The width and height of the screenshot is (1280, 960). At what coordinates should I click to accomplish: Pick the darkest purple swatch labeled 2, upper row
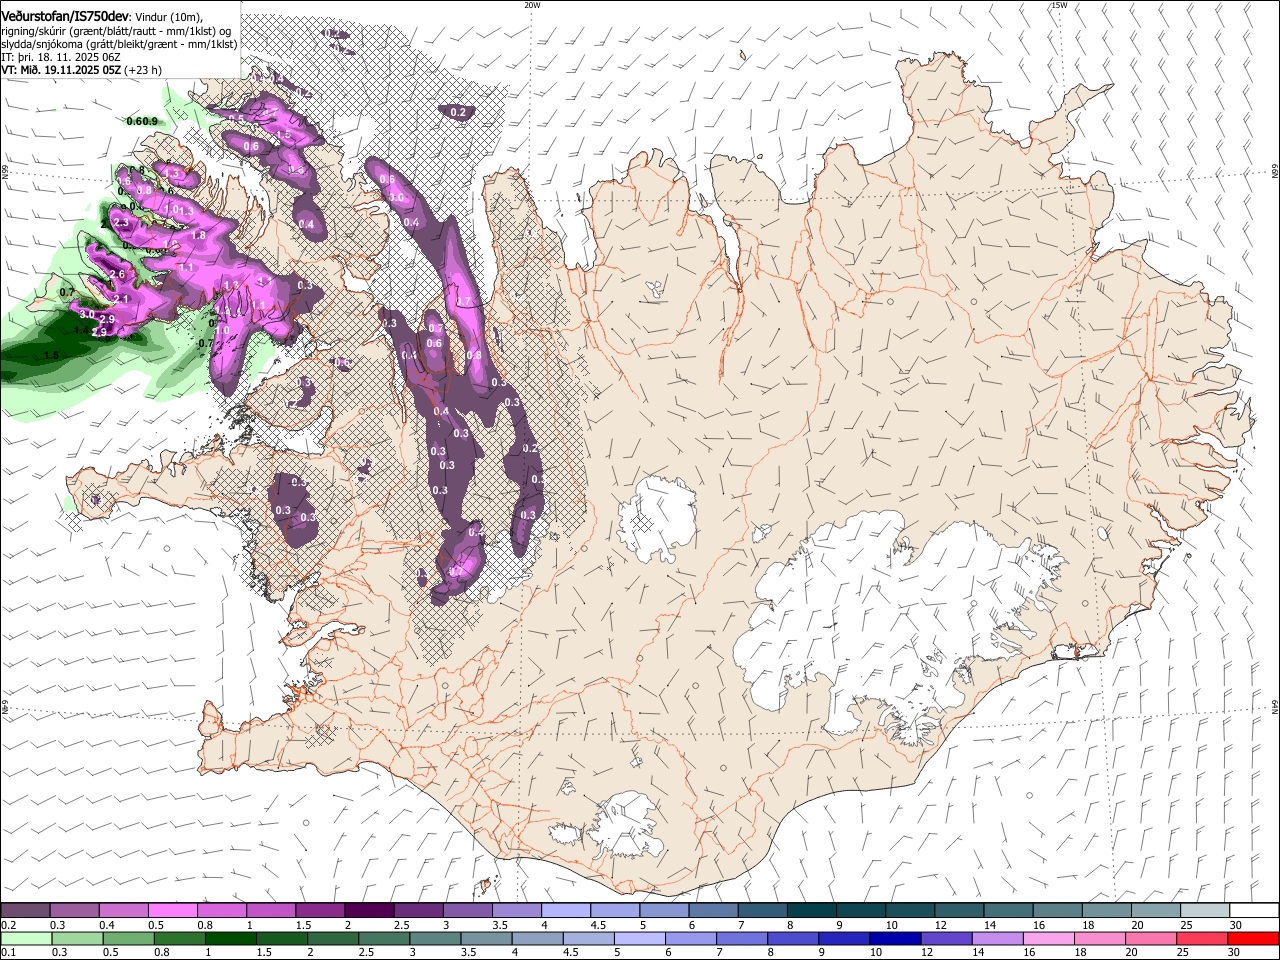pyautogui.click(x=368, y=910)
